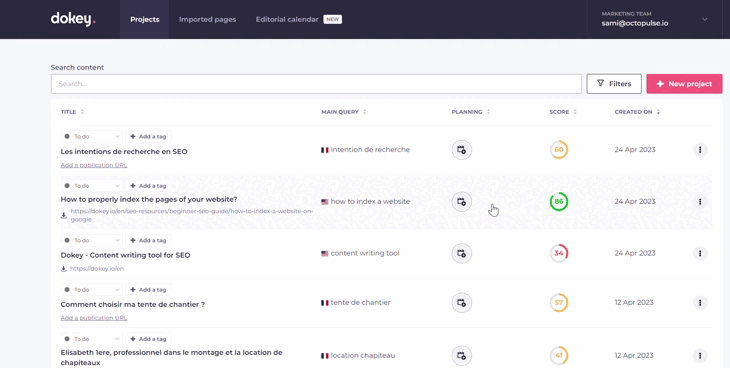Screen dimensions: 730x368
Task: Add a publication URL for 'Comment choisir ma tente'
Action: click(x=94, y=318)
